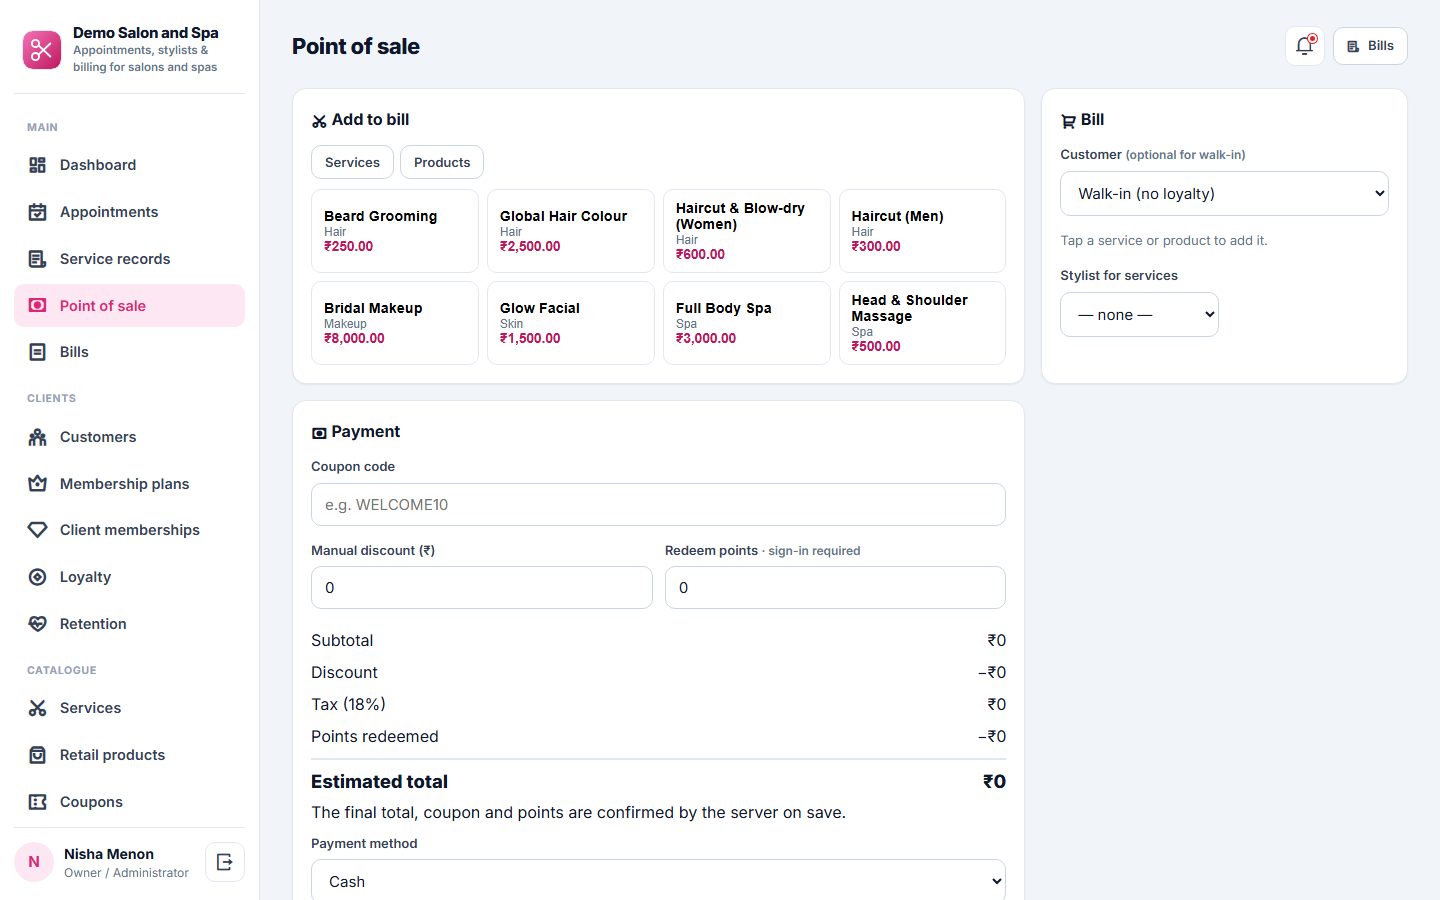
Task: Click the Client memberships diamond icon
Action: click(x=38, y=530)
